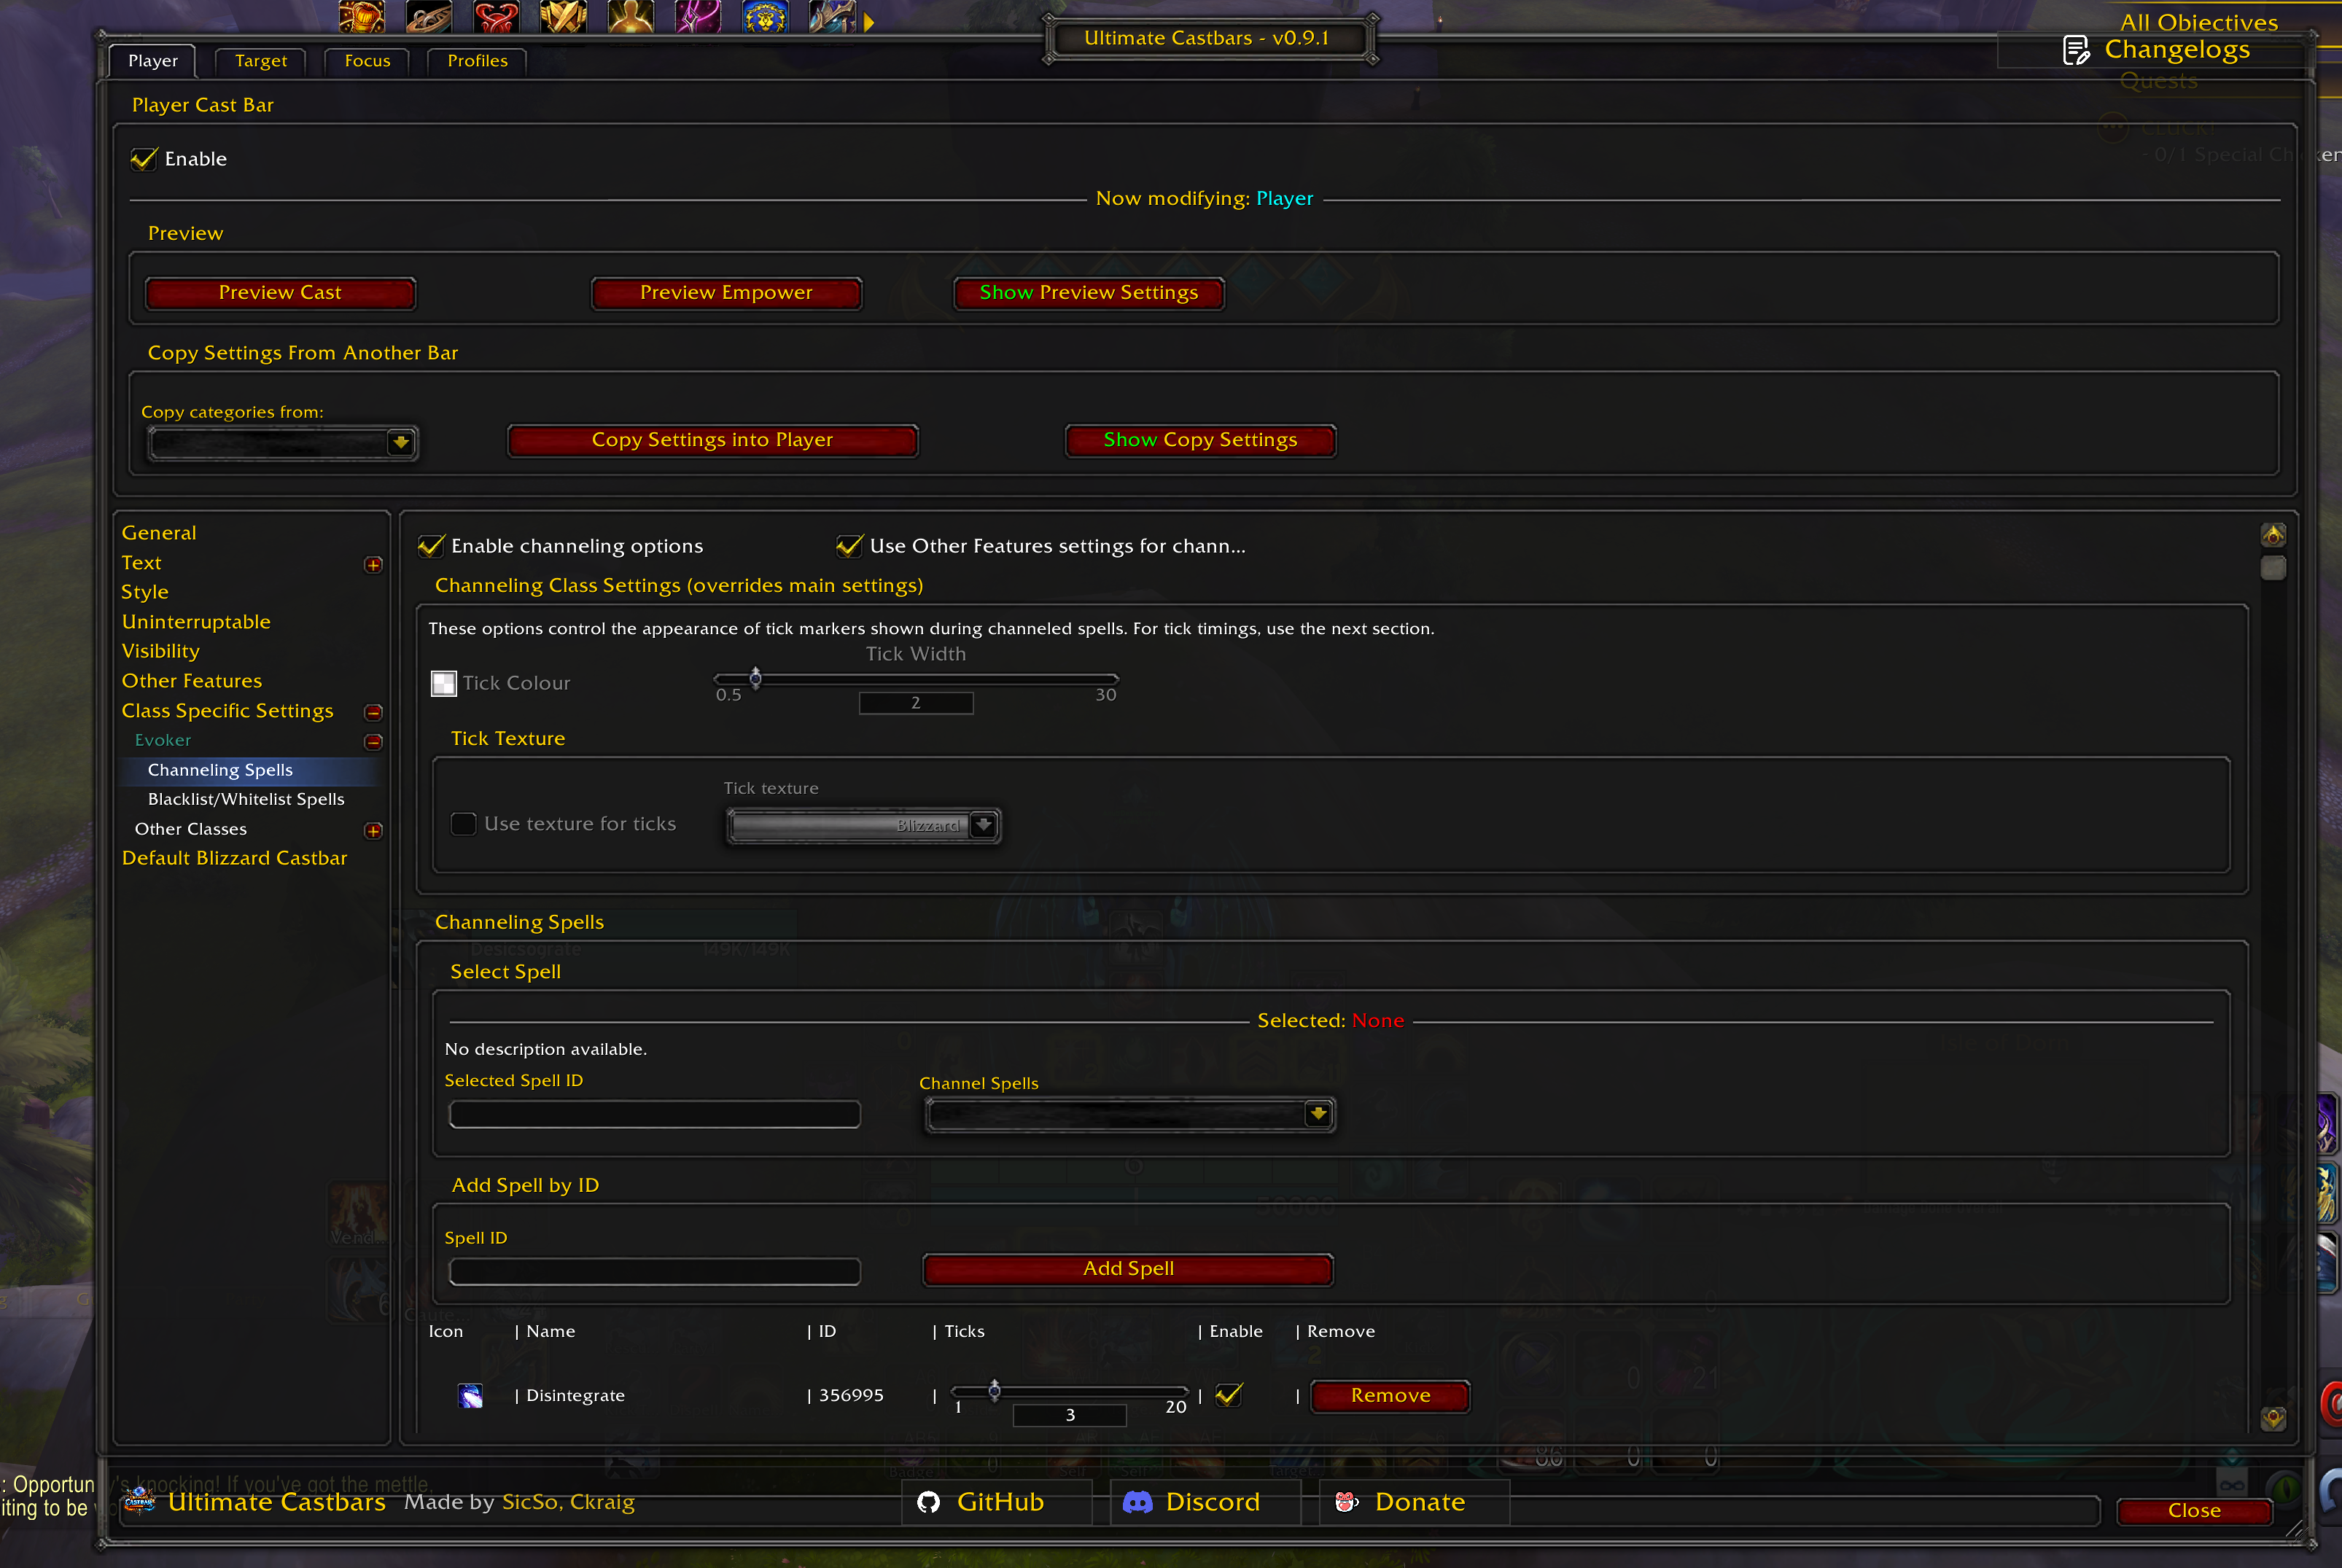Toggle Use Other Features settings checkbox

[849, 546]
